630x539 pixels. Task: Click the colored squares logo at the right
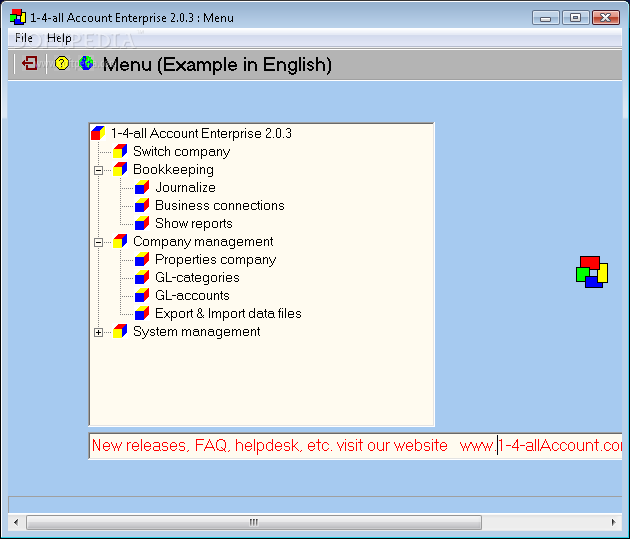592,272
